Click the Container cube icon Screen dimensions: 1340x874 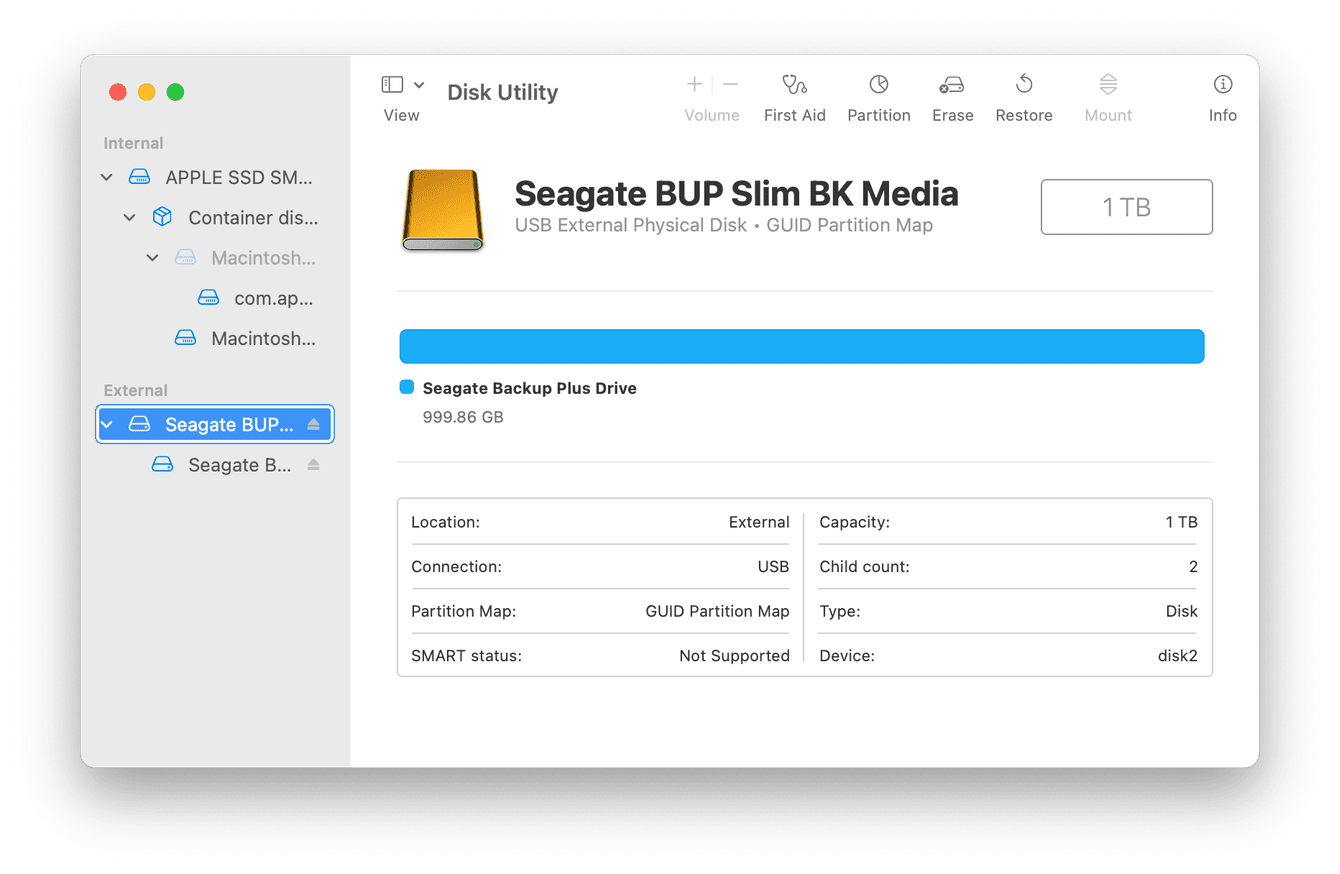[x=162, y=217]
